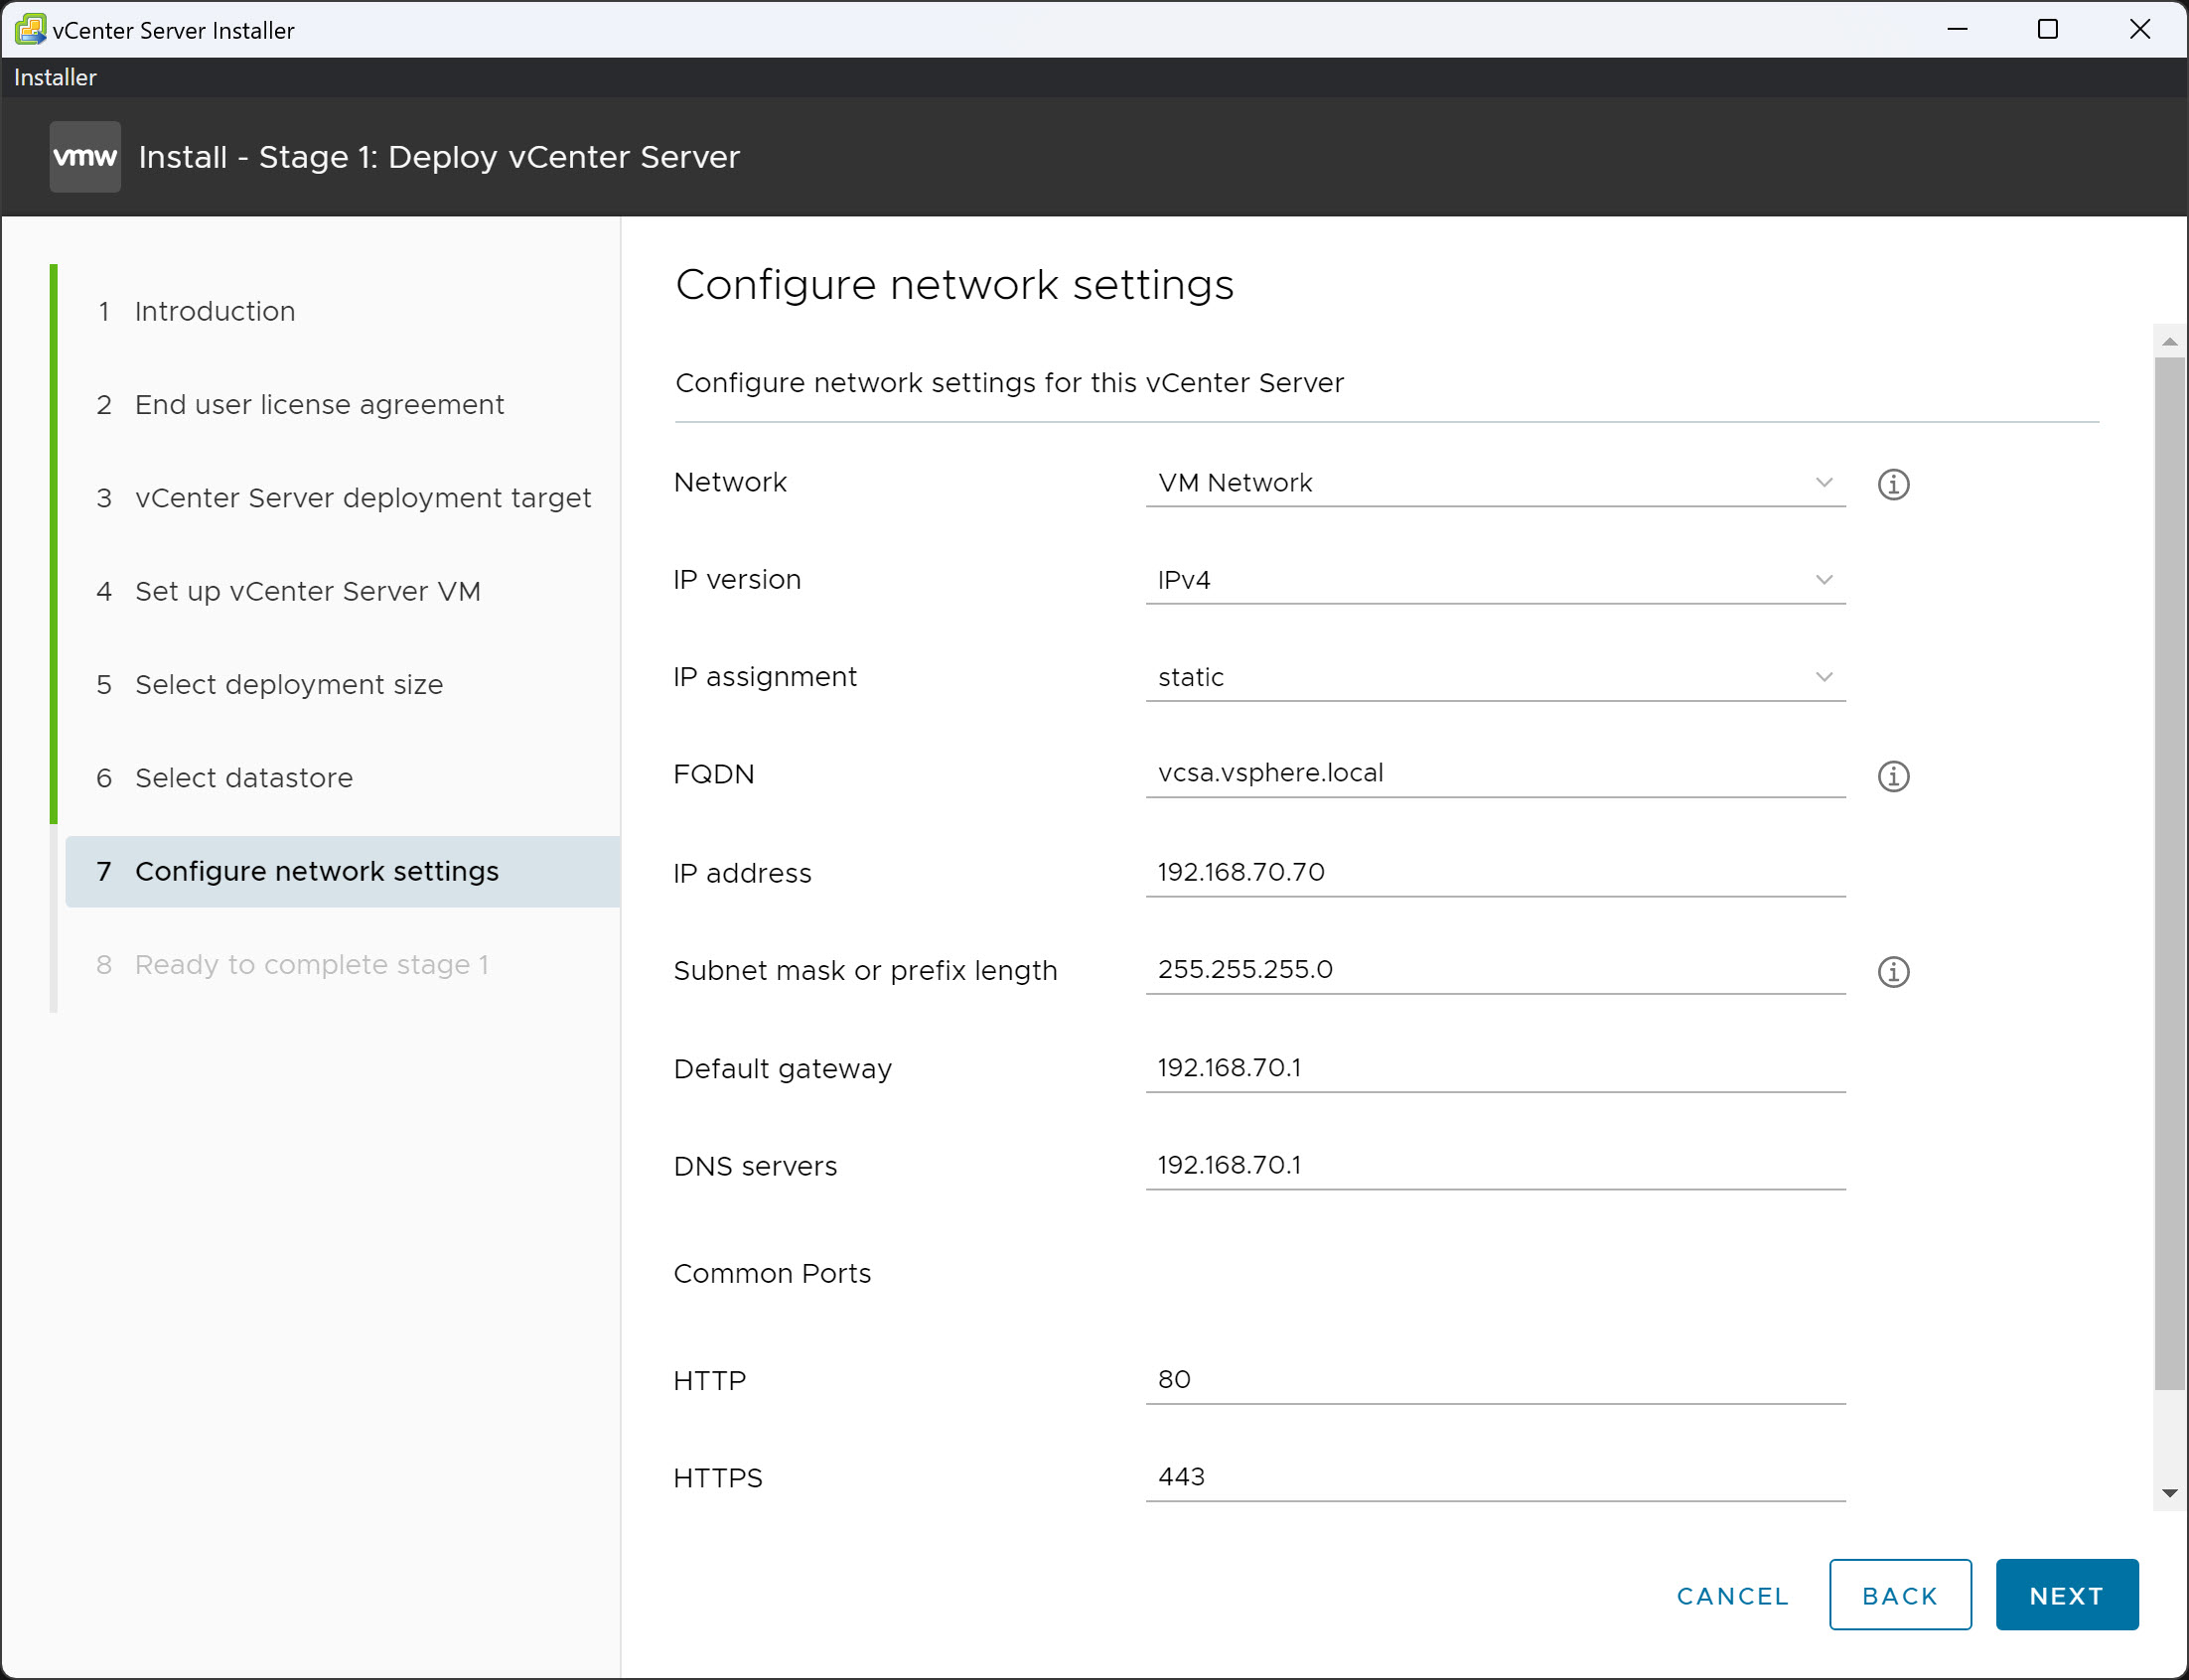Image resolution: width=2189 pixels, height=1680 pixels.
Task: Click the NEXT button
Action: coord(2065,1594)
